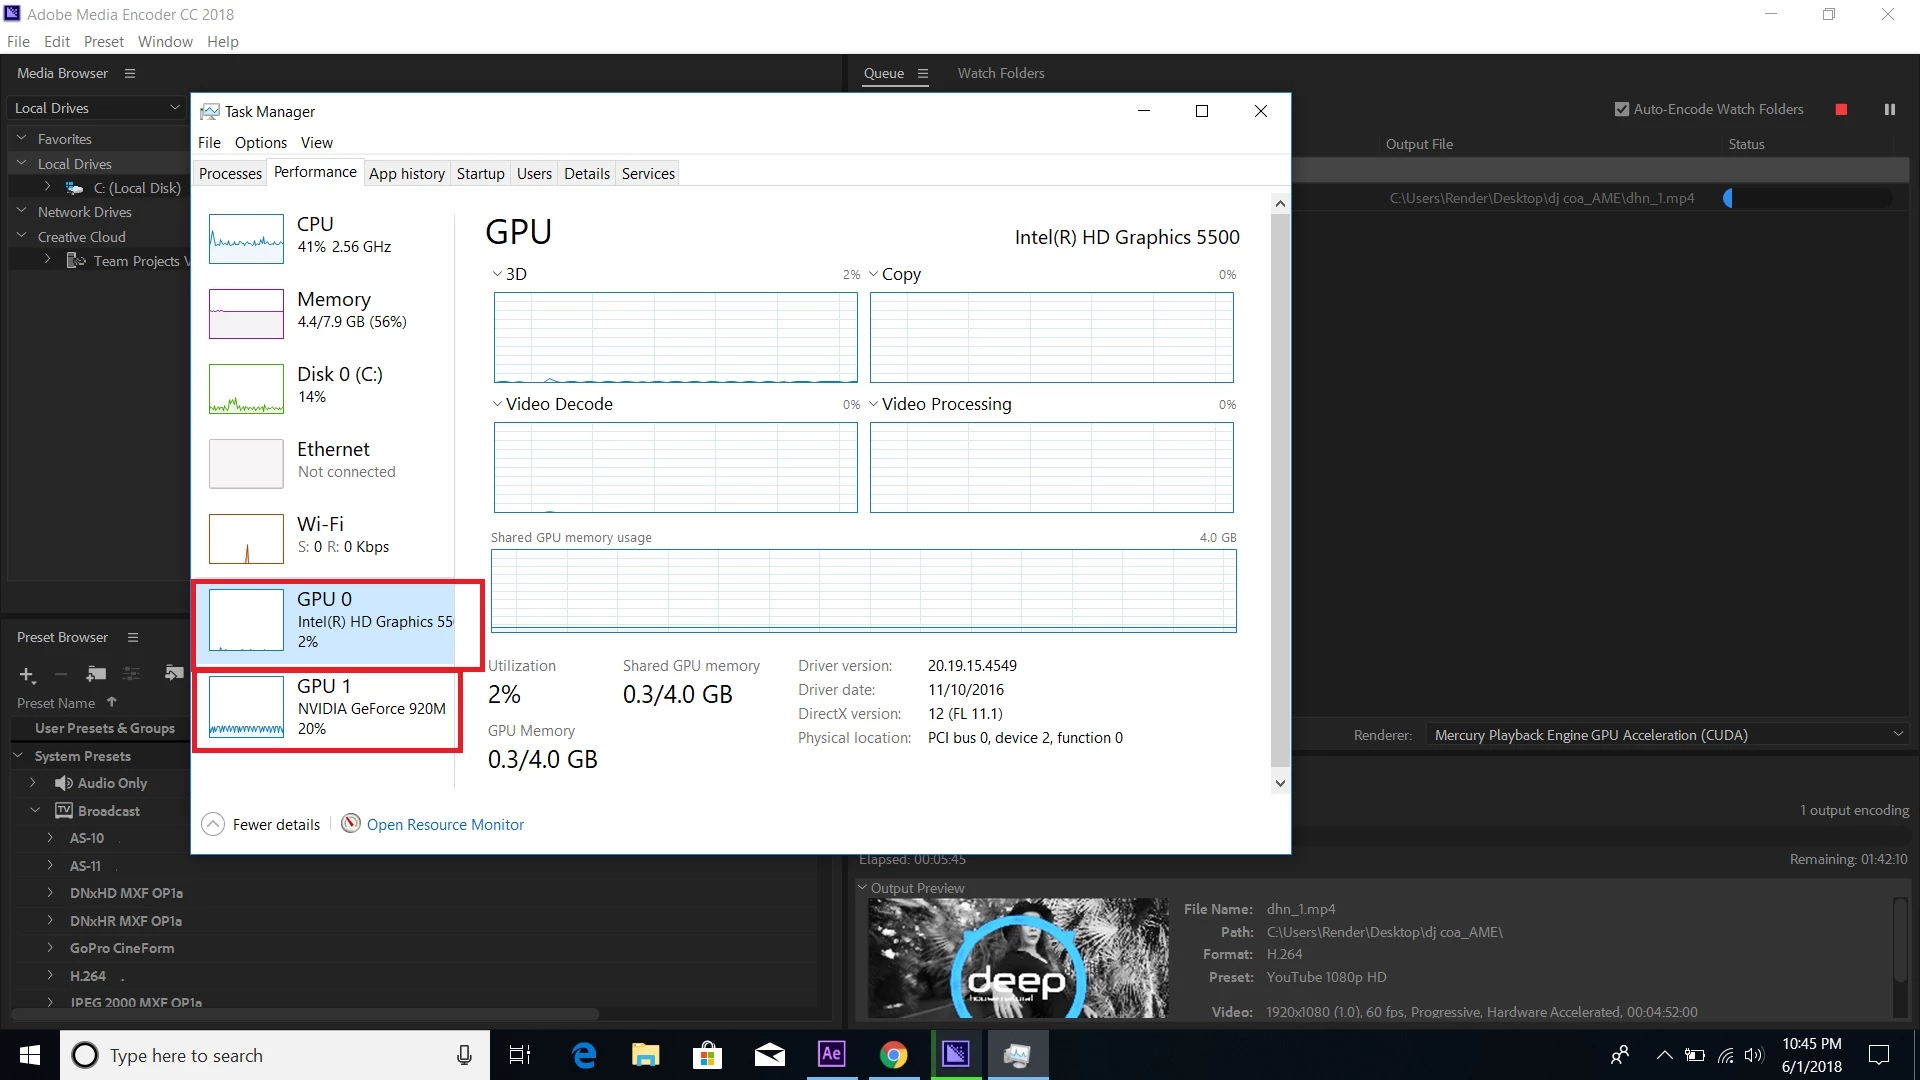Expand the Audio Only preset group
Viewport: 1920px width, 1080px height.
[33, 783]
